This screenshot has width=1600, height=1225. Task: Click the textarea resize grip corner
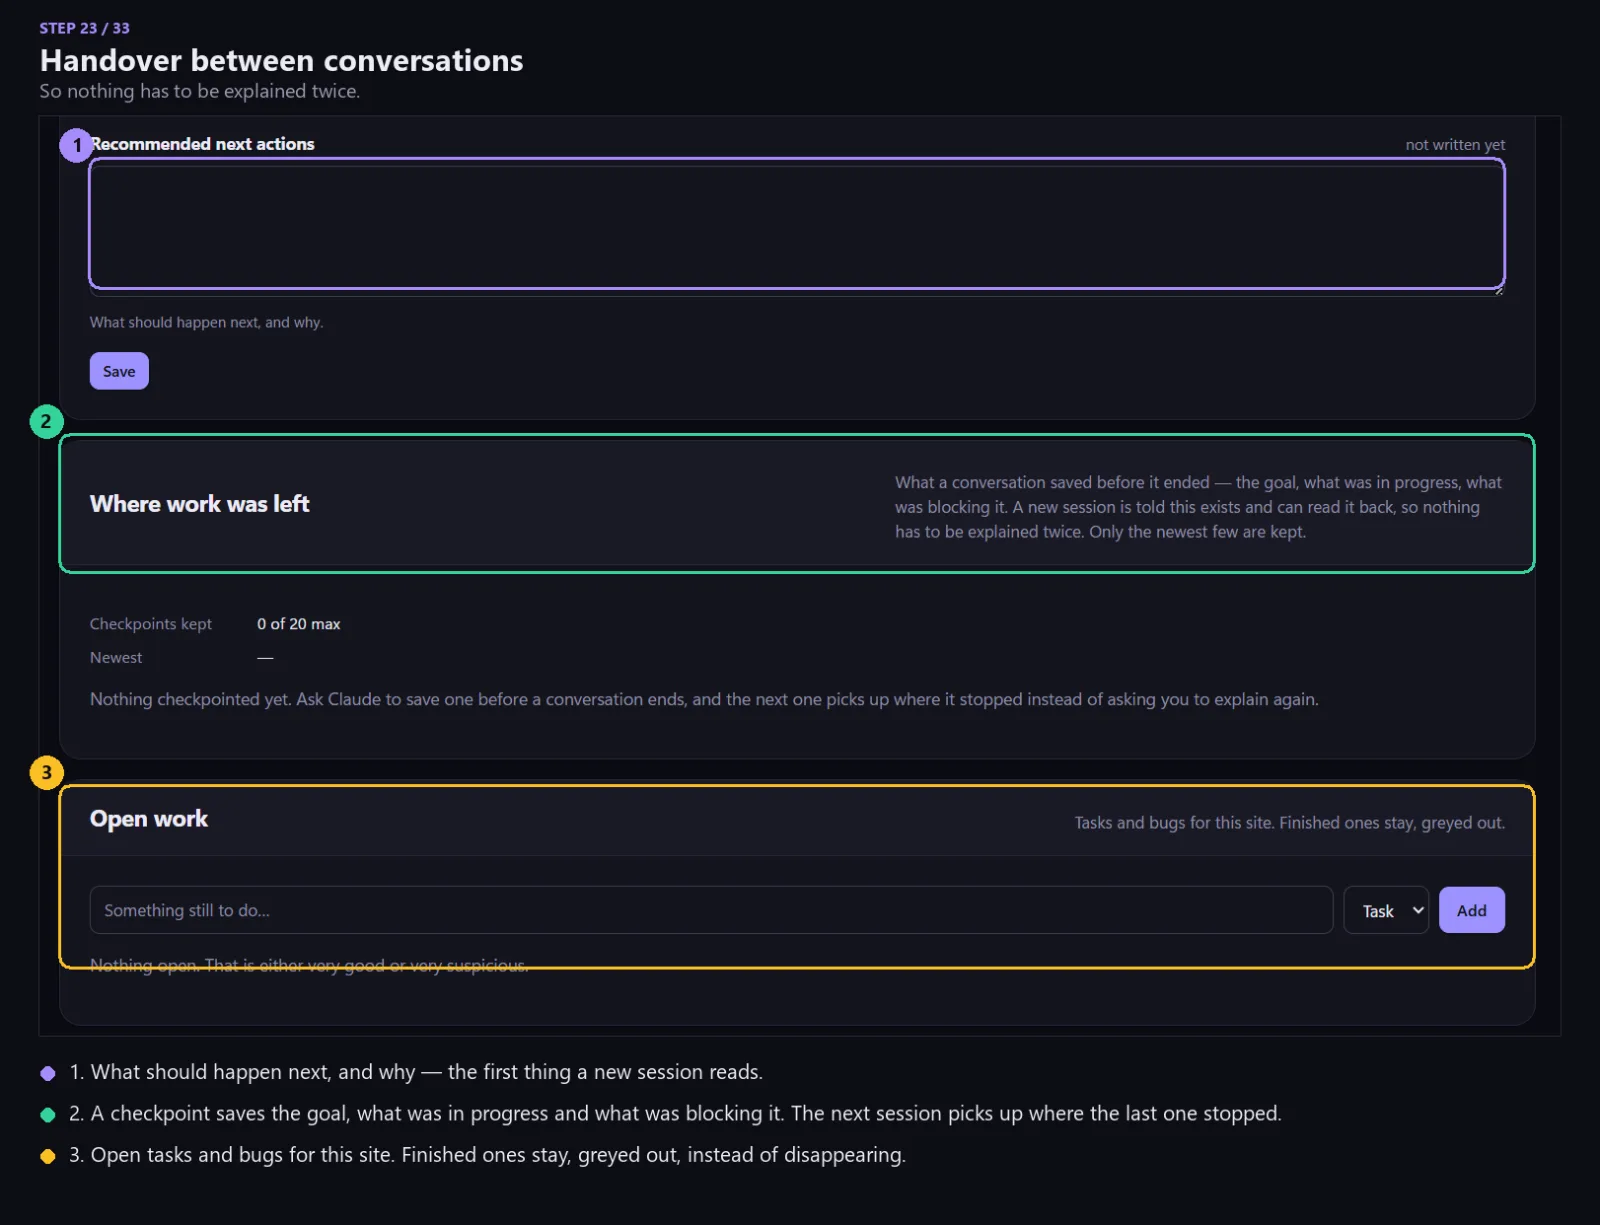[1498, 290]
